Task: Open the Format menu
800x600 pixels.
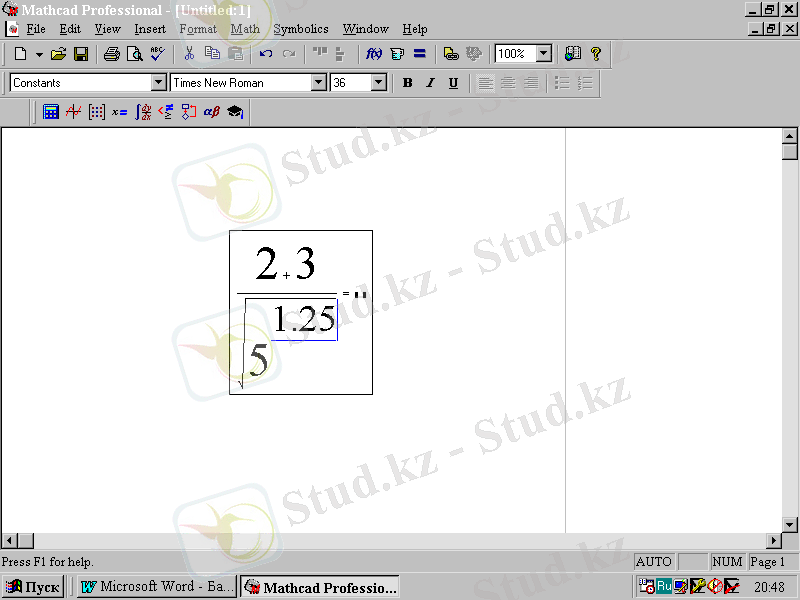Action: [198, 29]
